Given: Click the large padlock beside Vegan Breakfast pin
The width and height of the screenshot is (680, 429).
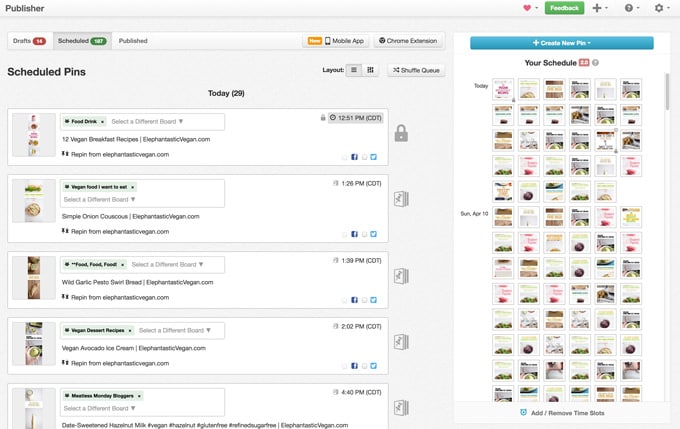Looking at the screenshot, I should pyautogui.click(x=401, y=133).
